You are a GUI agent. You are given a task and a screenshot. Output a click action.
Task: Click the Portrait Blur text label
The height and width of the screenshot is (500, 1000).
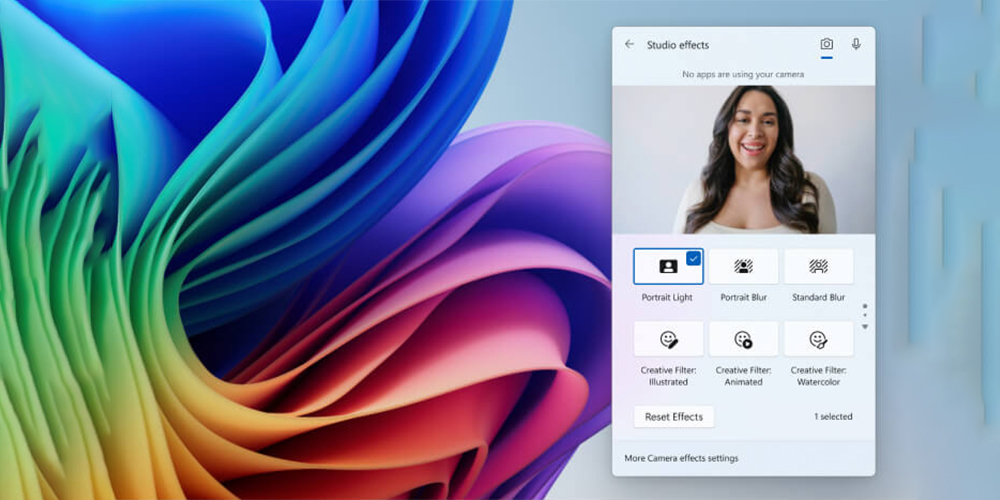point(743,298)
